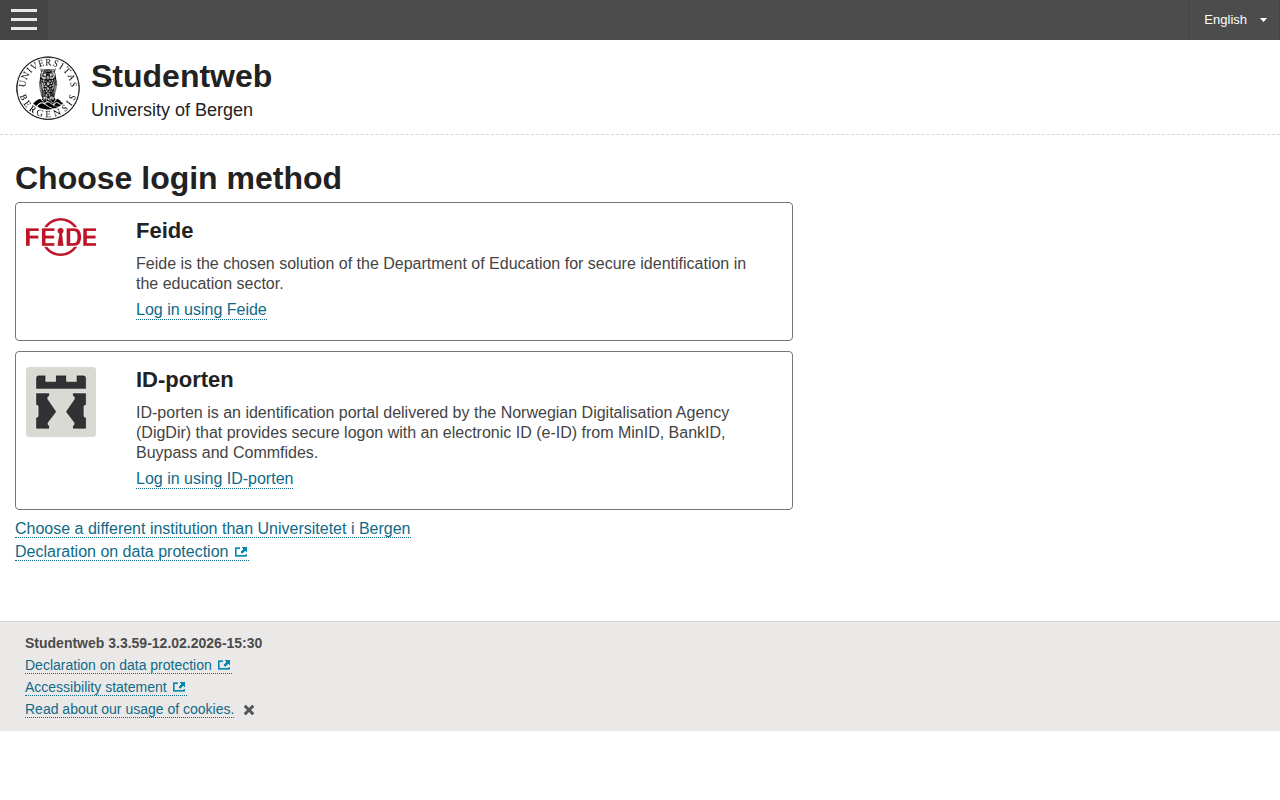Click the University of Bergen owl logo
The height and width of the screenshot is (800, 1280).
coord(47,88)
